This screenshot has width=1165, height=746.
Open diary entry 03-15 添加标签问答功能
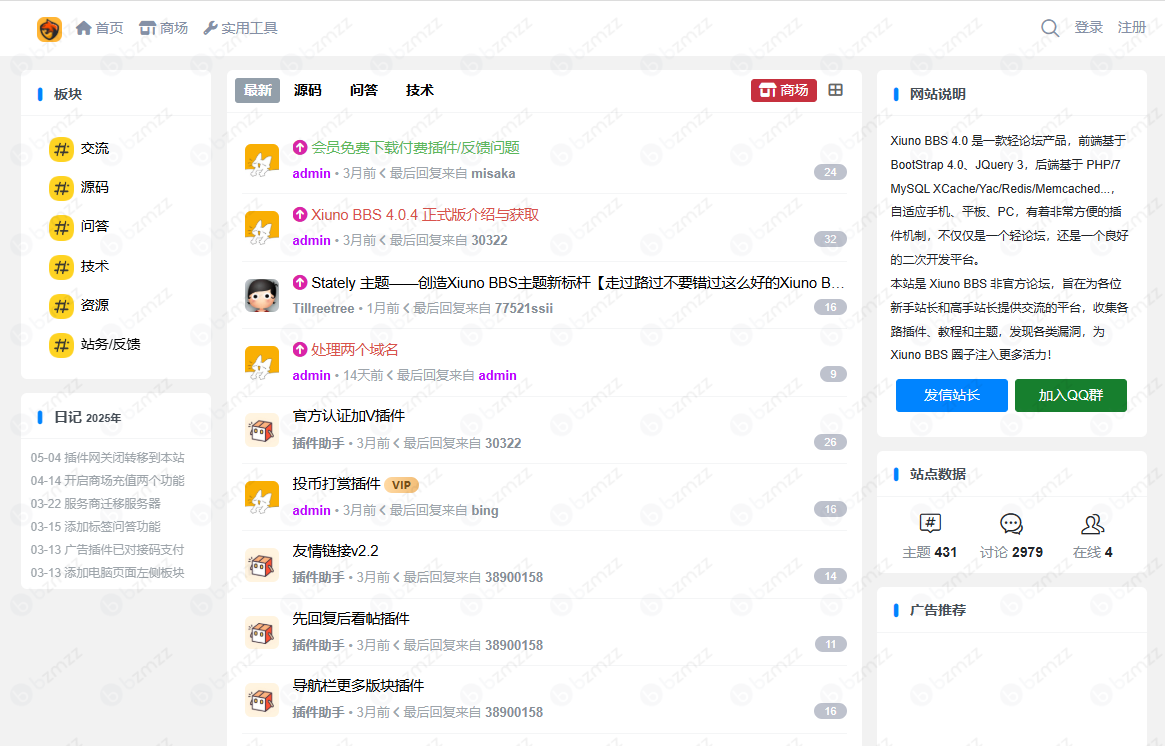tap(96, 527)
